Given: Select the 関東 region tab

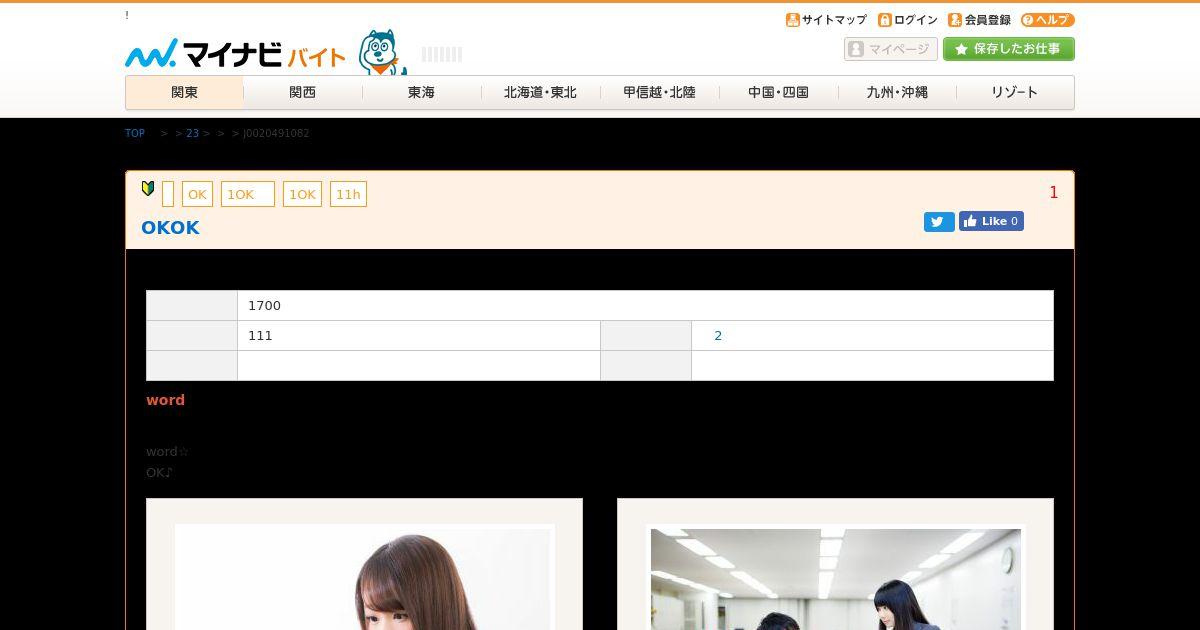Looking at the screenshot, I should pos(184,92).
